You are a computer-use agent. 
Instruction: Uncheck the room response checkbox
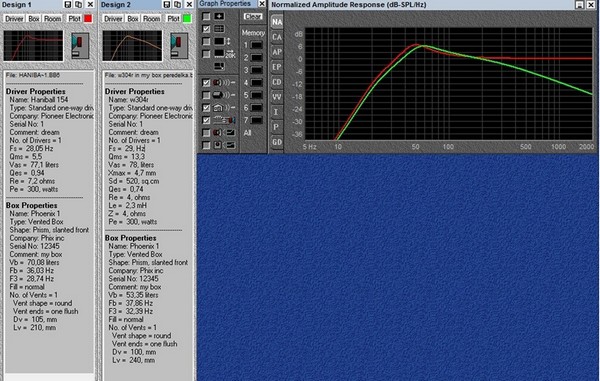click(206, 107)
